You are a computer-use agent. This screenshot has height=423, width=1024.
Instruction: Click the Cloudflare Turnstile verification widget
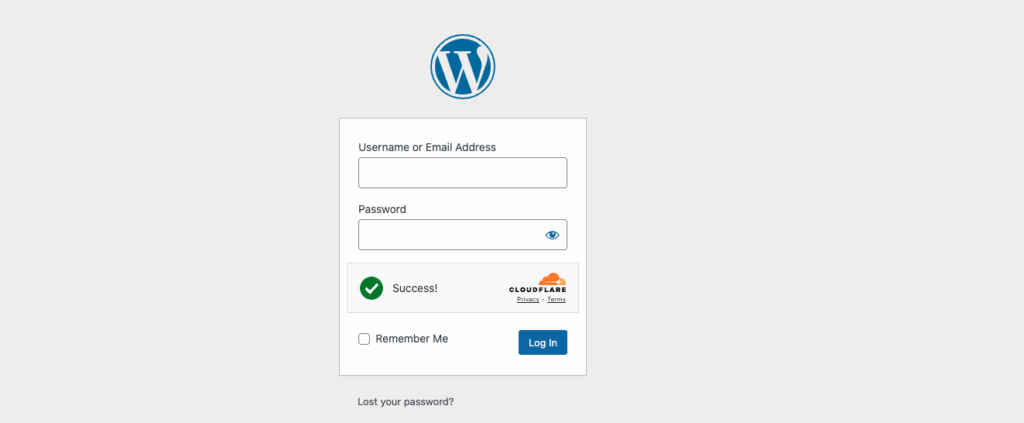tap(462, 288)
